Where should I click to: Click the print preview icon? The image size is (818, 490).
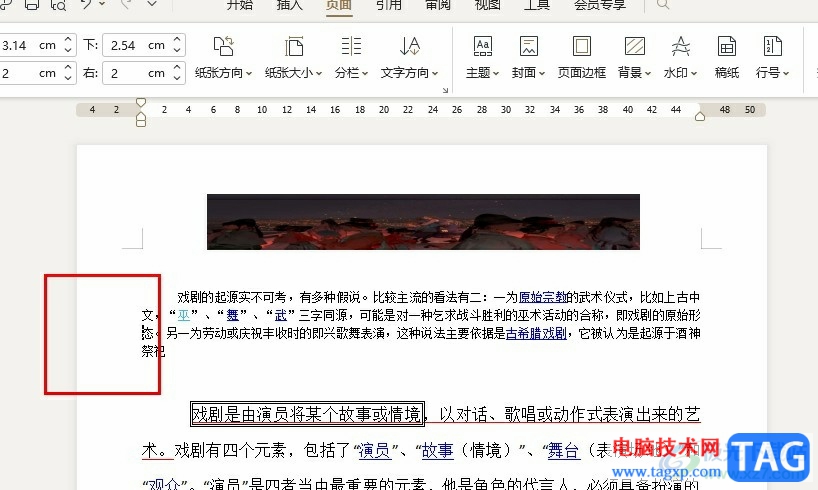click(x=58, y=5)
